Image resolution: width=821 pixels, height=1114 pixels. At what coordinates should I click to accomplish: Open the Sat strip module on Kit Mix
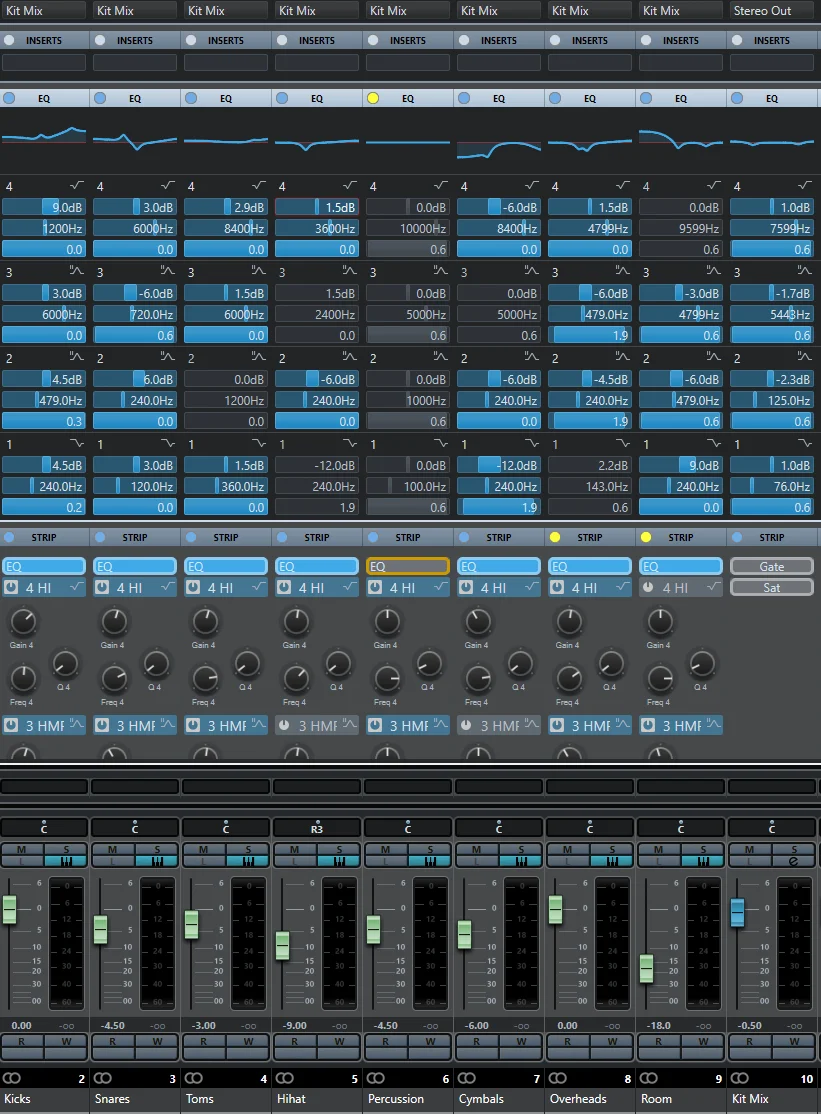pyautogui.click(x=772, y=588)
